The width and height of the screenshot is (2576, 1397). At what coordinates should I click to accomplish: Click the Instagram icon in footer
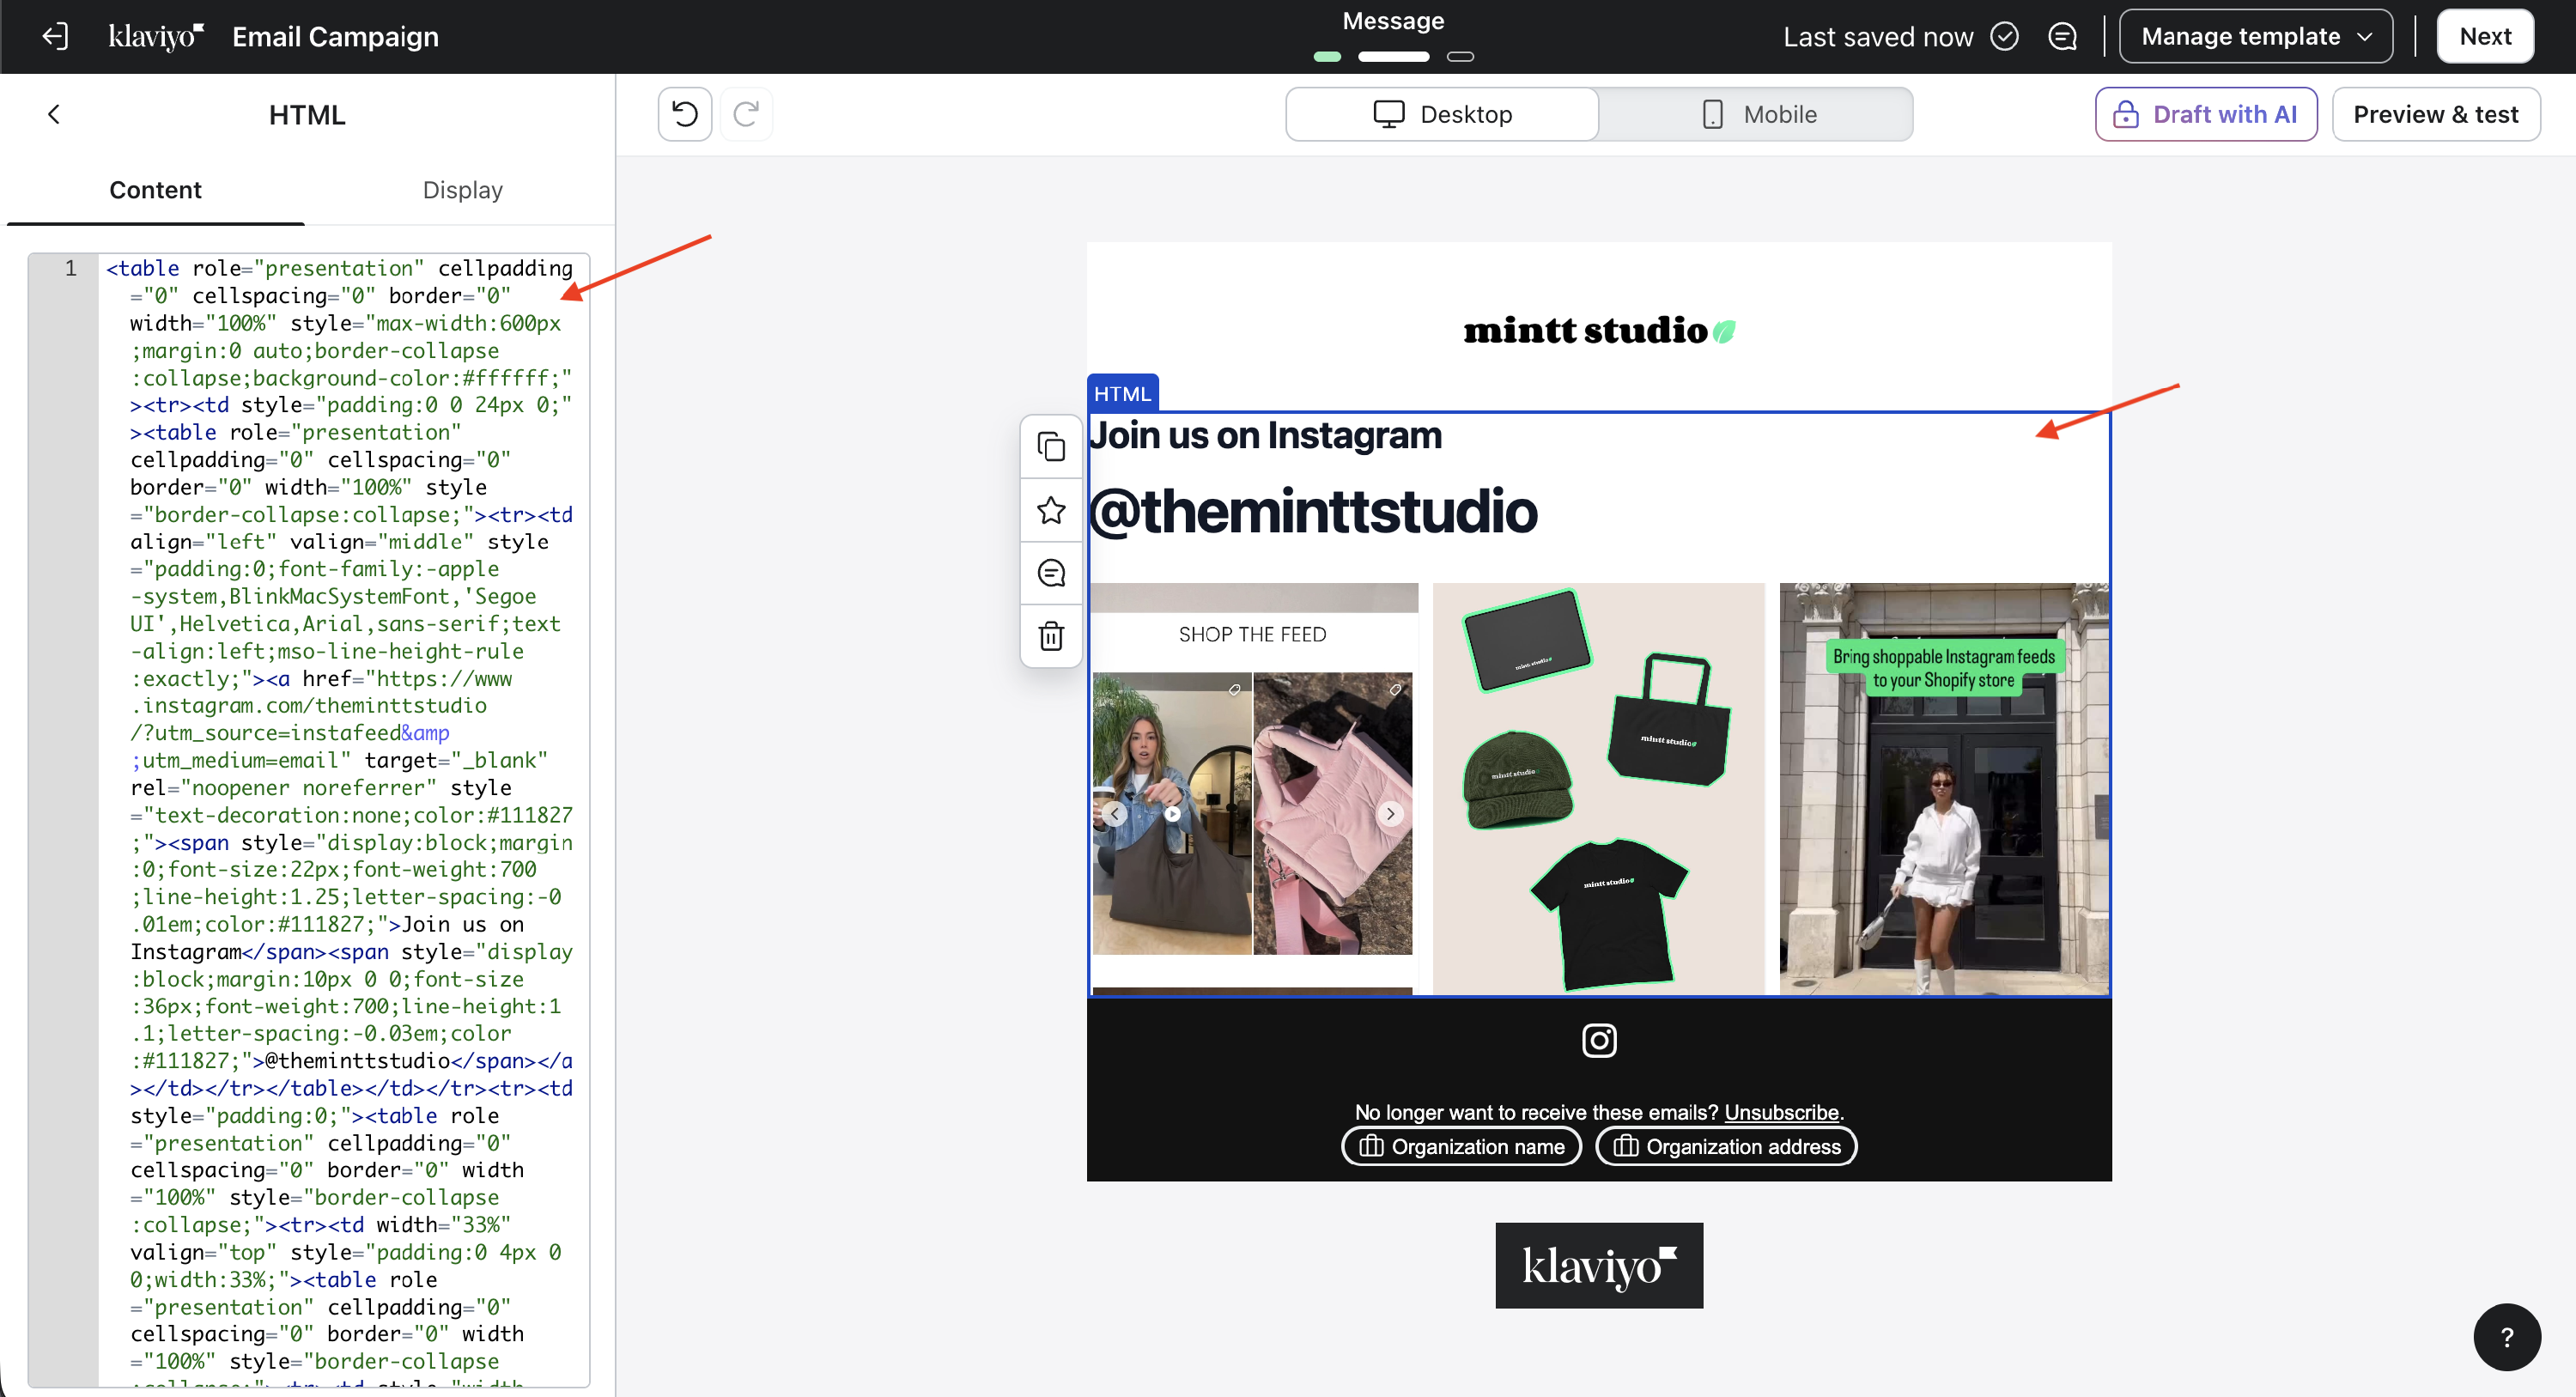point(1599,1040)
